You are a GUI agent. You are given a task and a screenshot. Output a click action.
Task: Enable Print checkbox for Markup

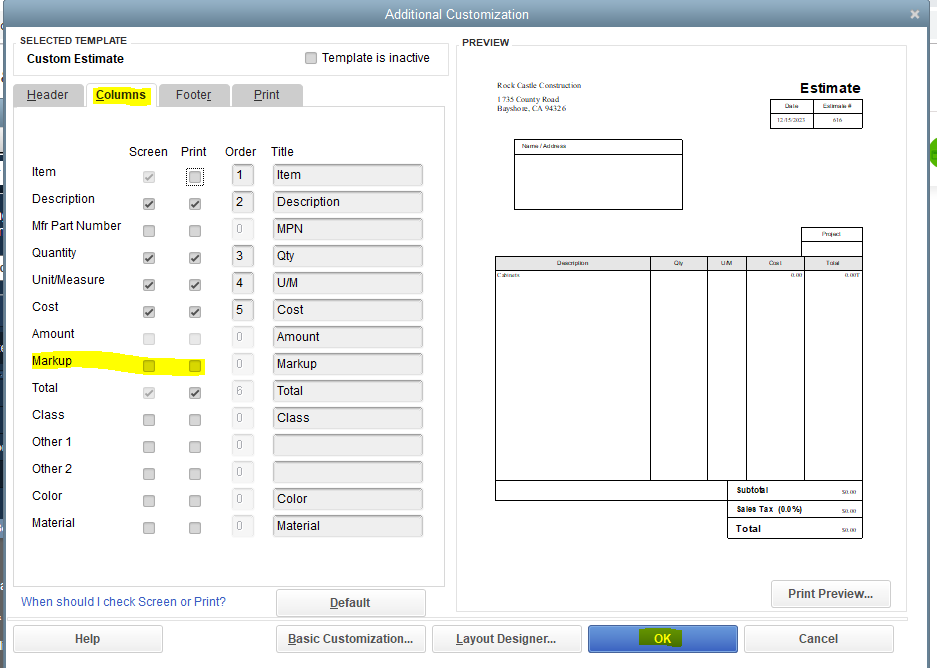(x=195, y=366)
